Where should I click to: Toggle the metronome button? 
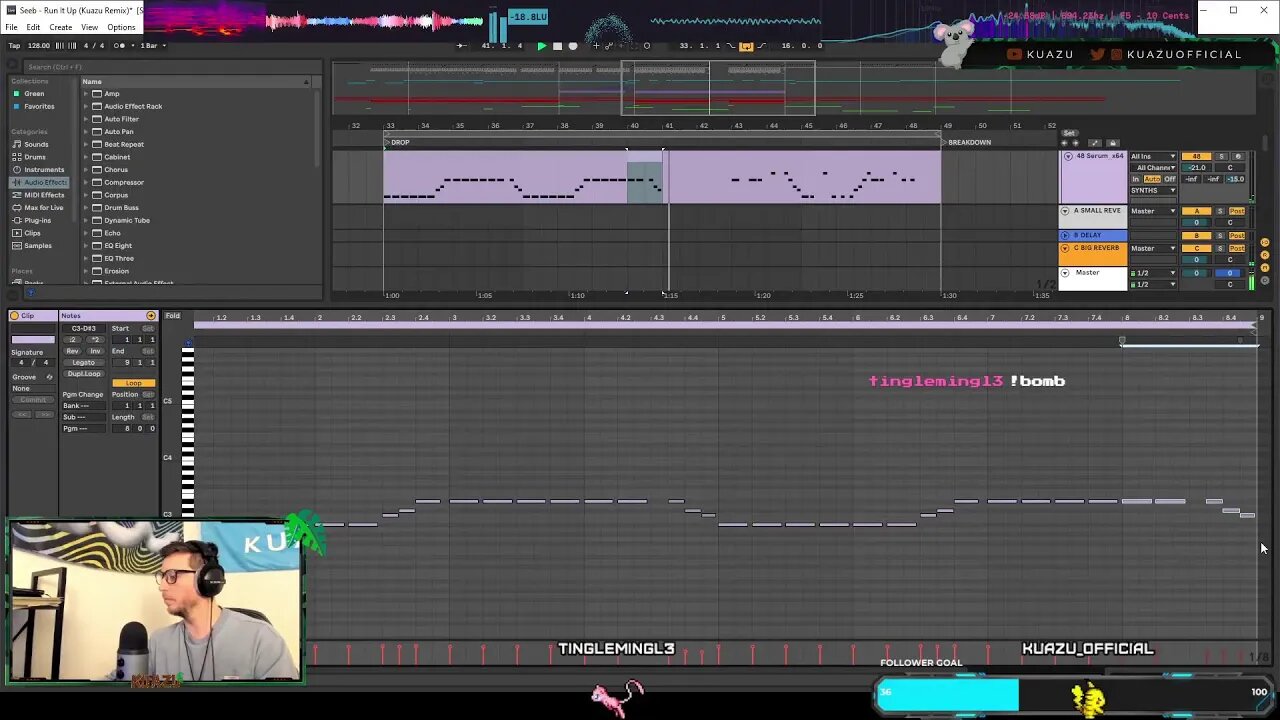point(120,45)
